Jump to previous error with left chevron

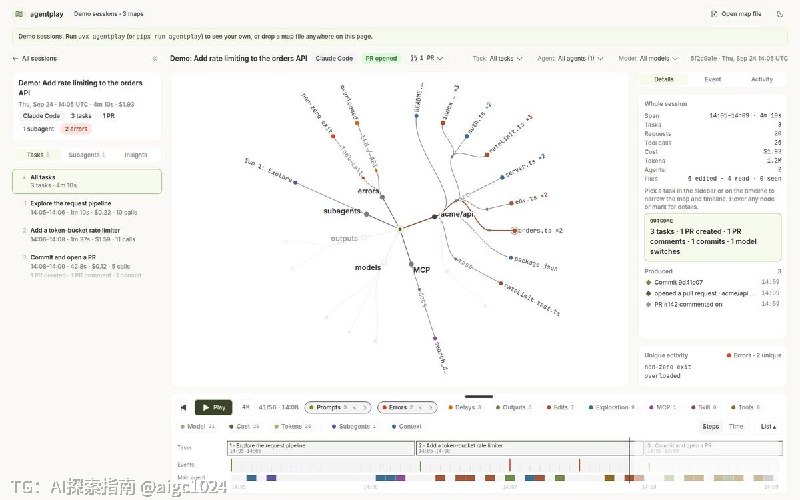pyautogui.click(x=421, y=408)
